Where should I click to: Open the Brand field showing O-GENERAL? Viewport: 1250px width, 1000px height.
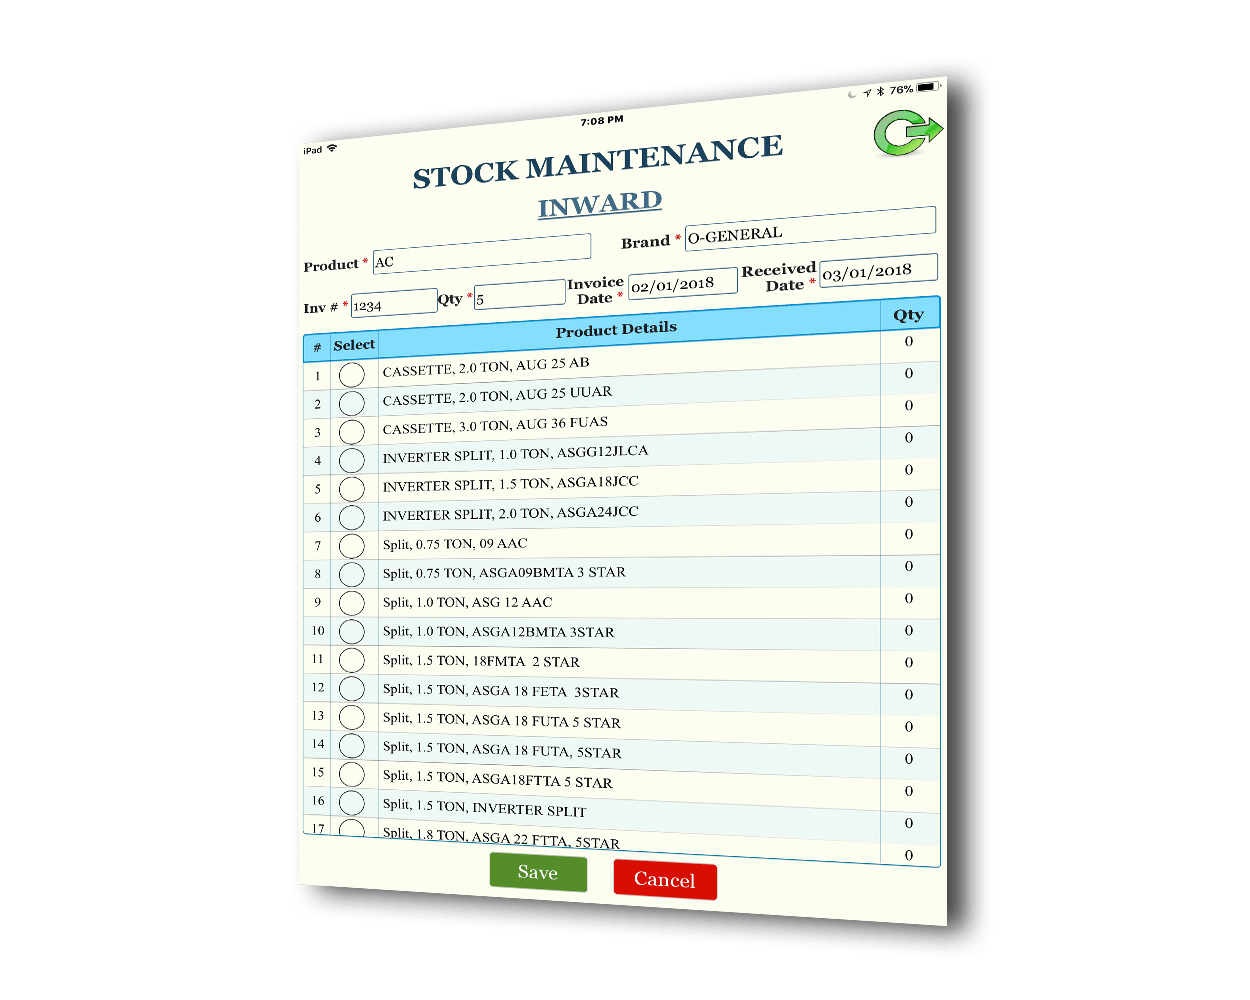tap(810, 228)
